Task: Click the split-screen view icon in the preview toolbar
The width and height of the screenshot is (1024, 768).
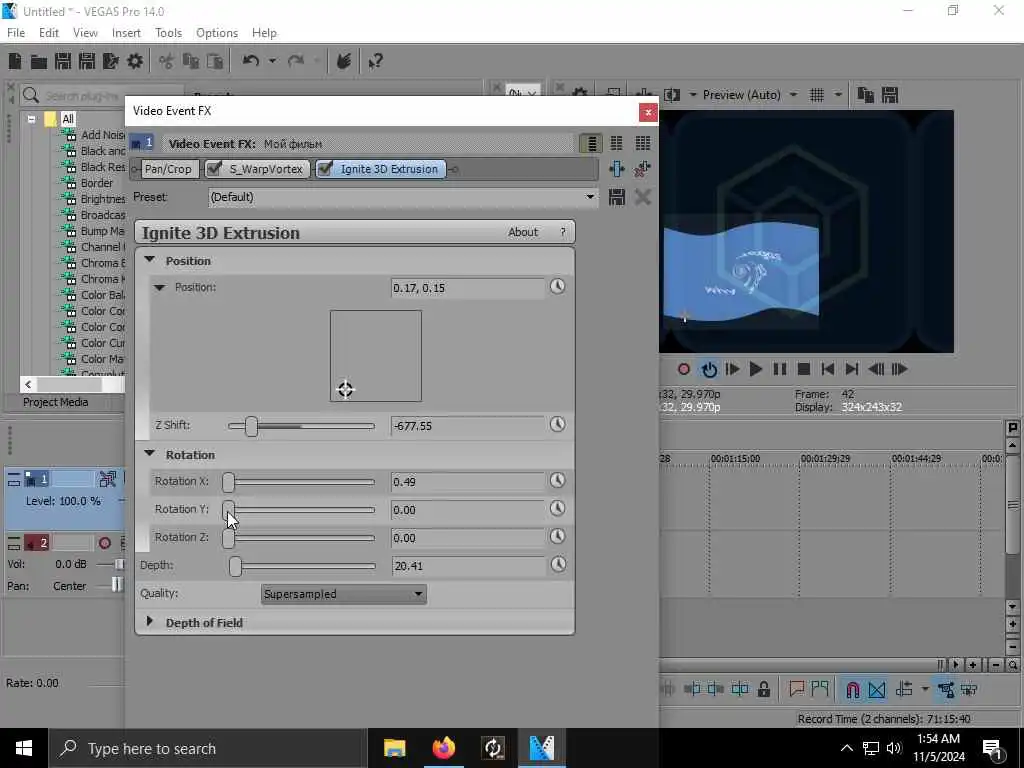Action: click(671, 95)
